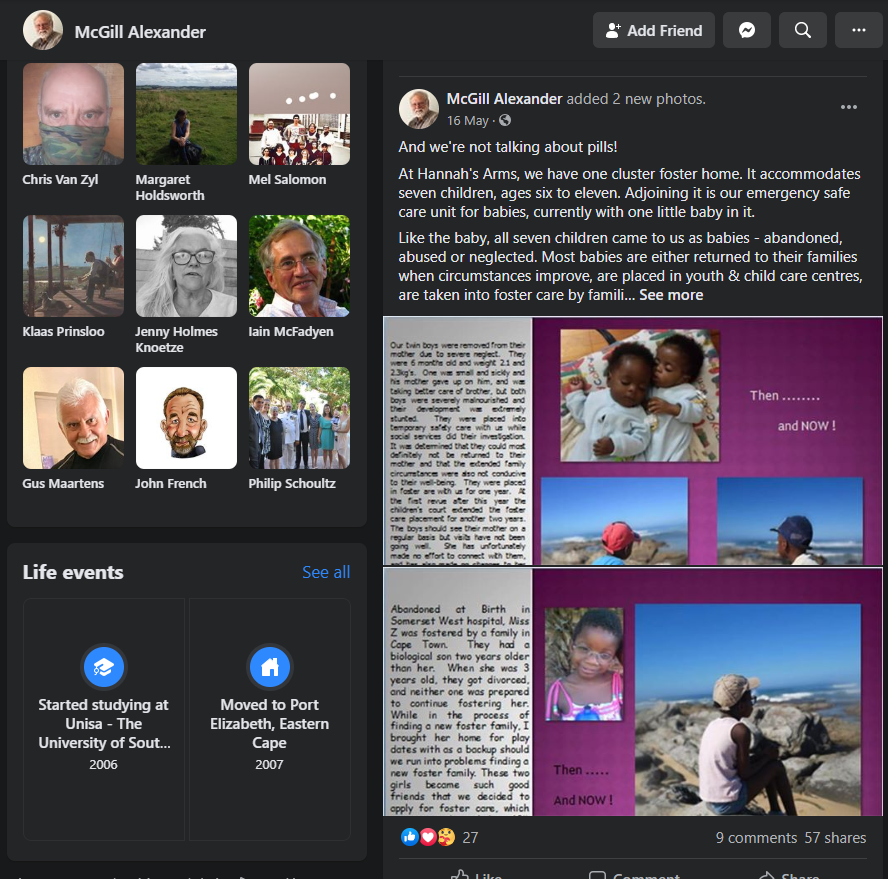The width and height of the screenshot is (888, 879).
Task: Open Chris Van Zyl's friend photo
Action: tap(74, 114)
